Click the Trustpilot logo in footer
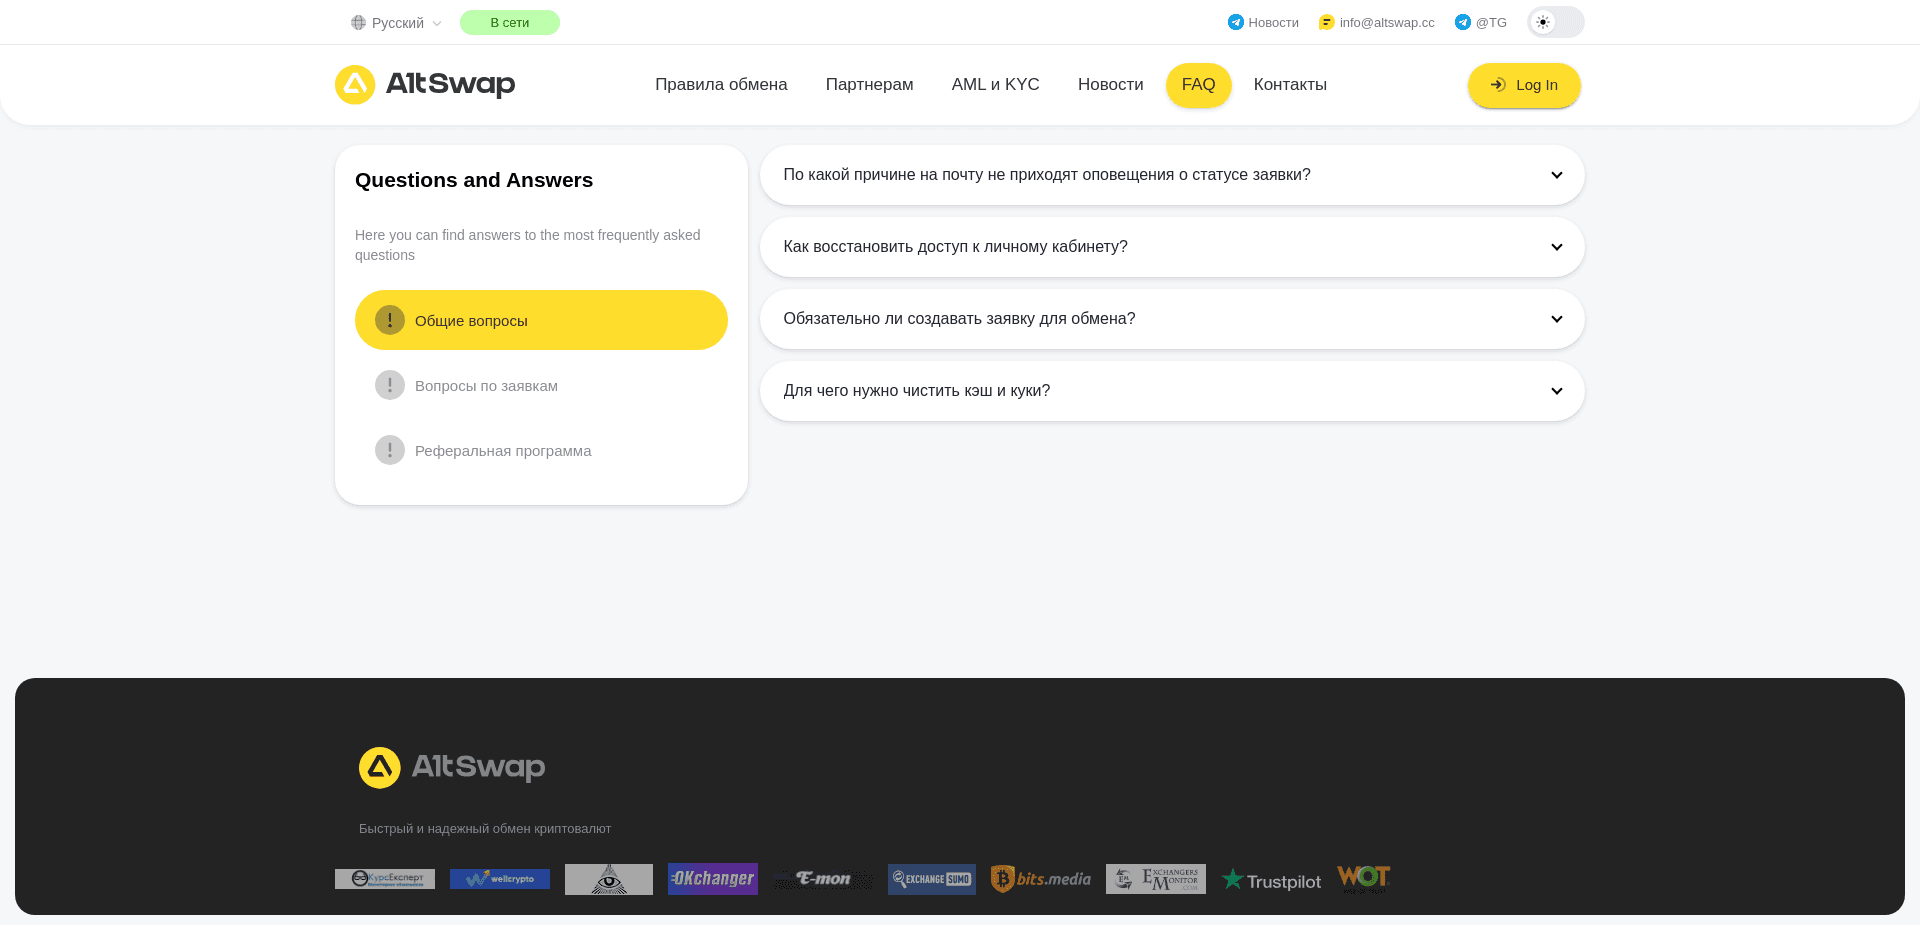The image size is (1920, 925). tap(1271, 880)
